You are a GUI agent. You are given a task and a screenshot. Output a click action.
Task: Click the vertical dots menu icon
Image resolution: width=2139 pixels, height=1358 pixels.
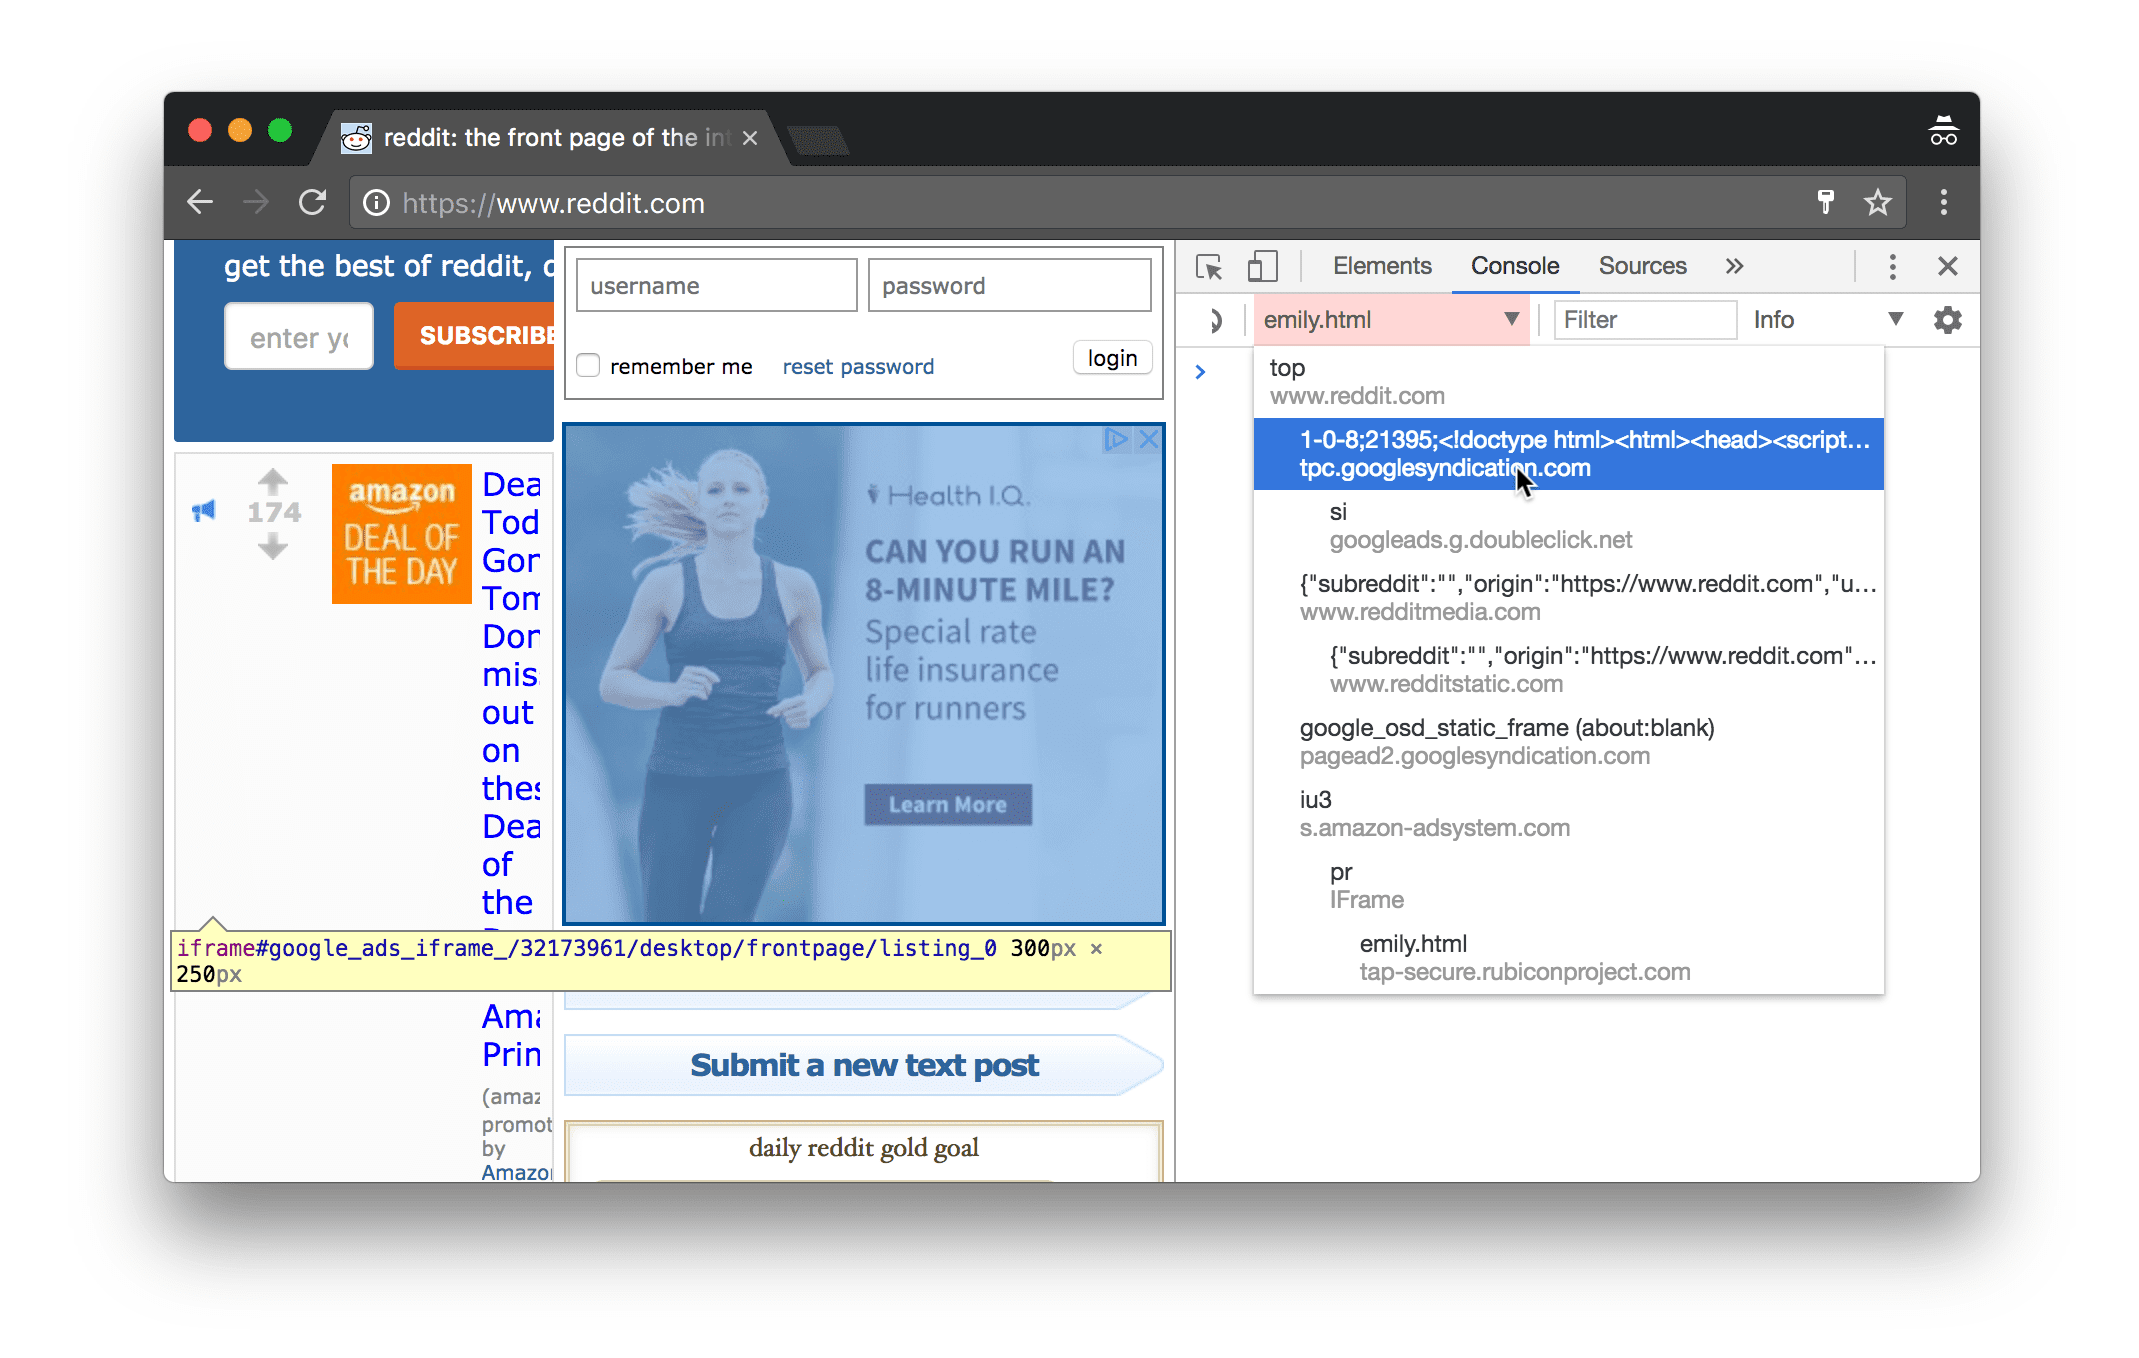coord(1891,267)
